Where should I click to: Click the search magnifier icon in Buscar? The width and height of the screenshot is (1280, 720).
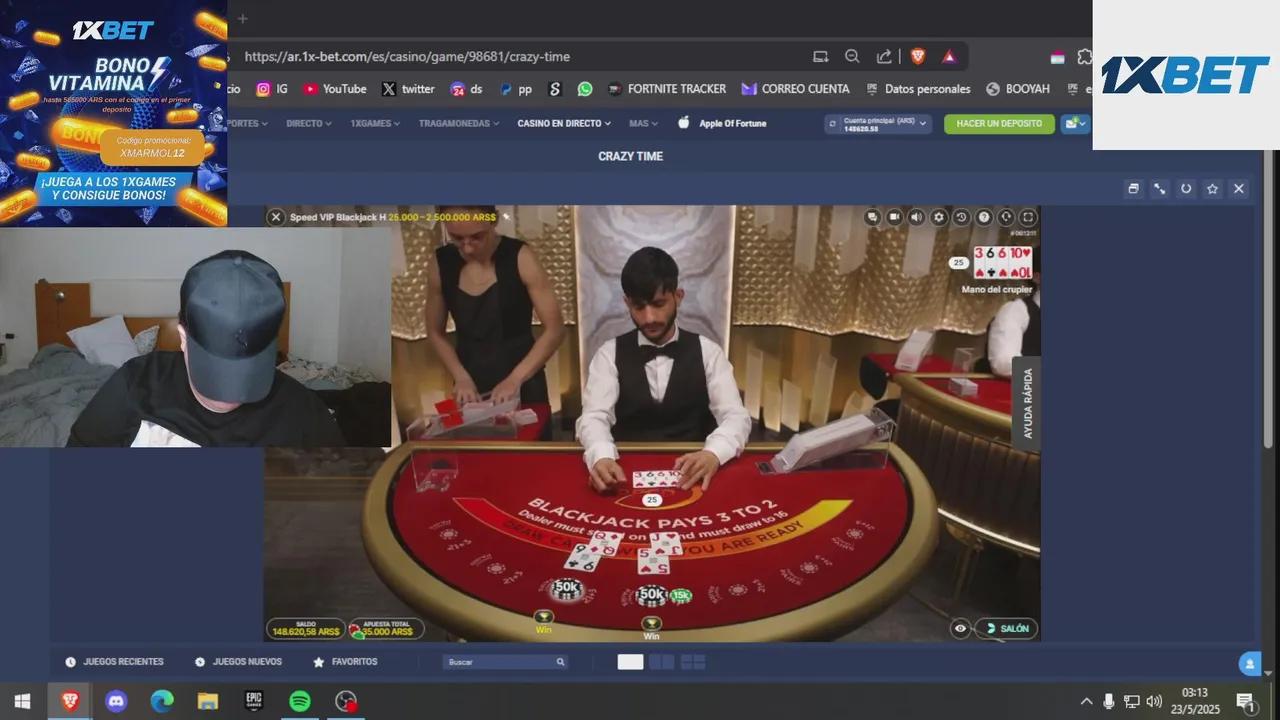click(x=560, y=662)
